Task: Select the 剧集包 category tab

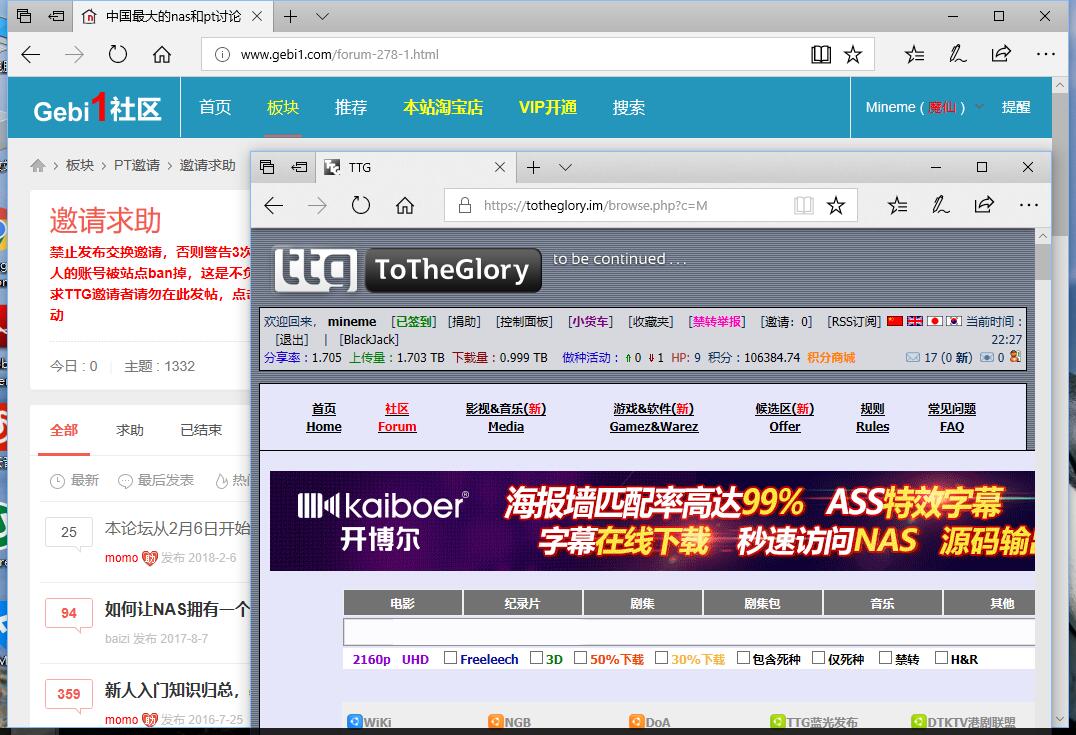Action: 762,603
